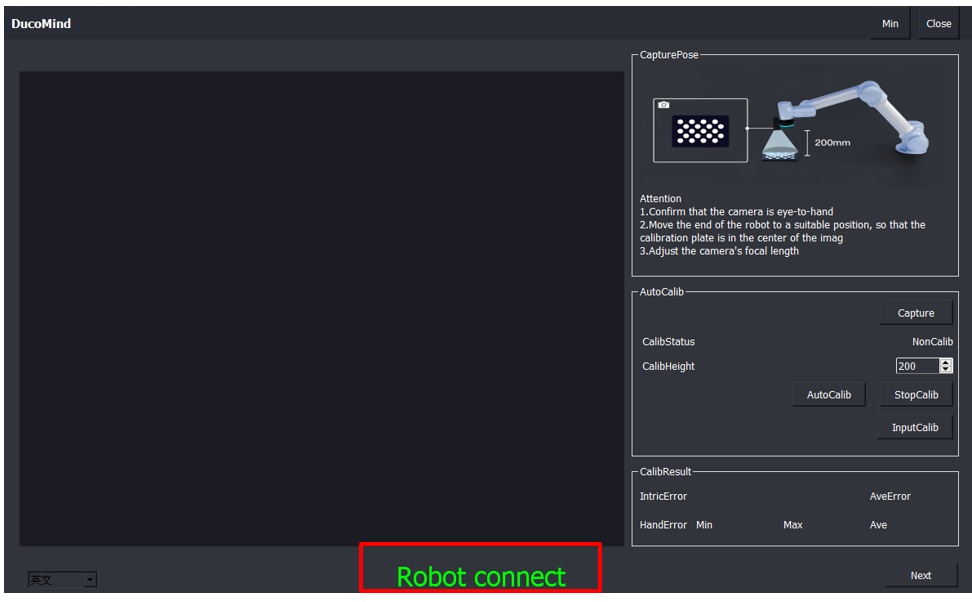
Task: Minimize window with Min button
Action: pyautogui.click(x=890, y=24)
